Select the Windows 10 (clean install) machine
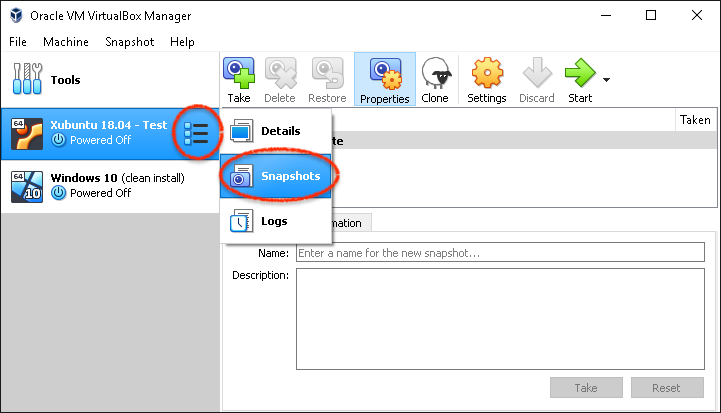This screenshot has width=721, height=413. point(110,186)
